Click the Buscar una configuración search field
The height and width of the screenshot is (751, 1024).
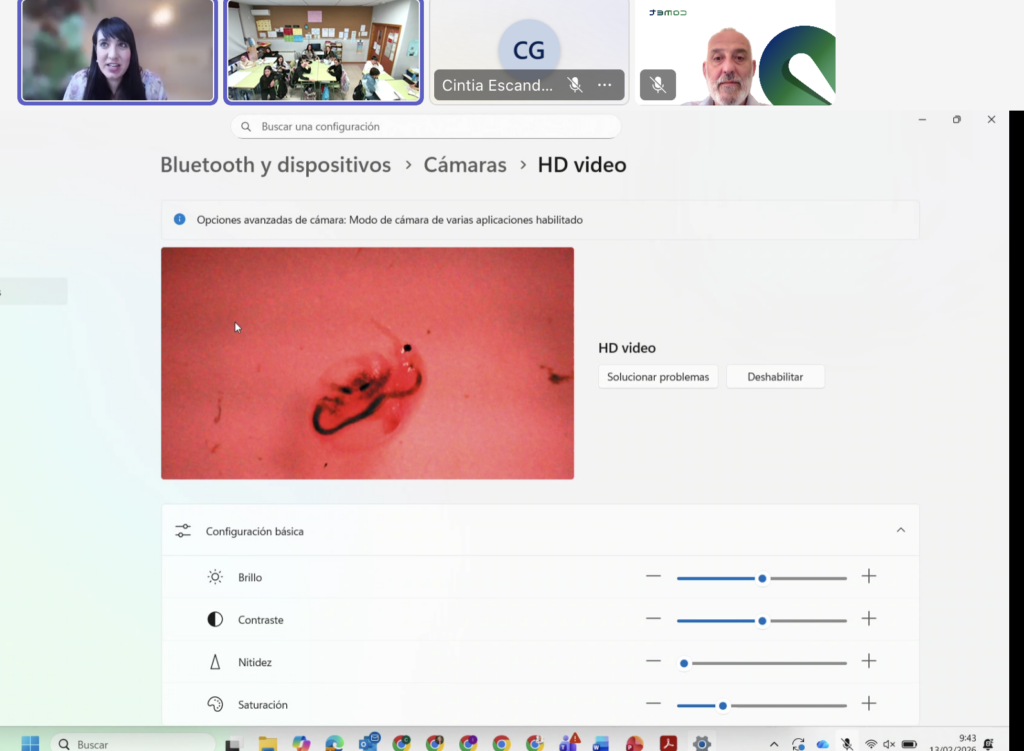(x=430, y=127)
